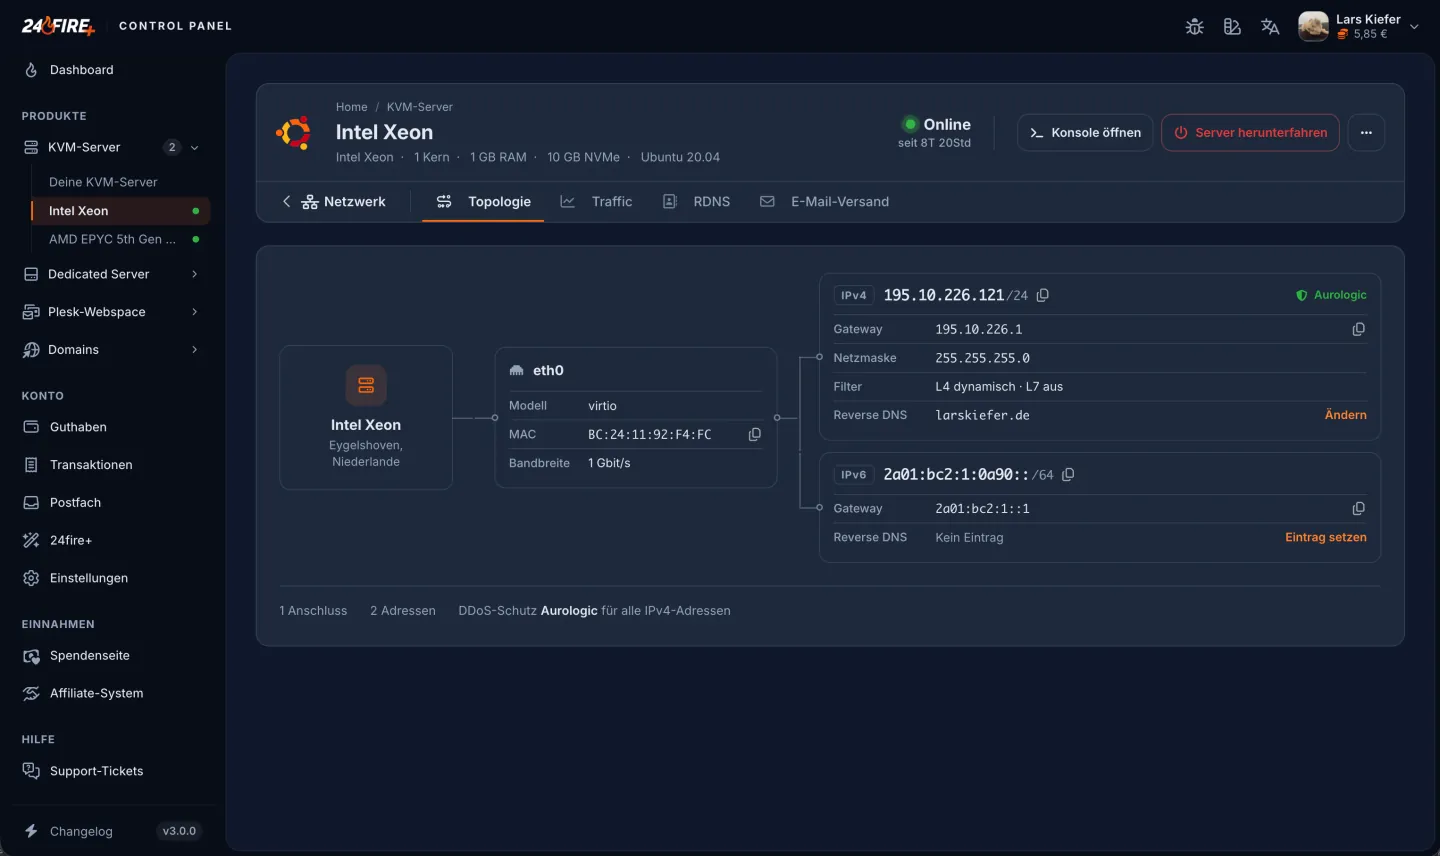The width and height of the screenshot is (1440, 856).
Task: Open the bug report icon in header
Action: click(1194, 27)
